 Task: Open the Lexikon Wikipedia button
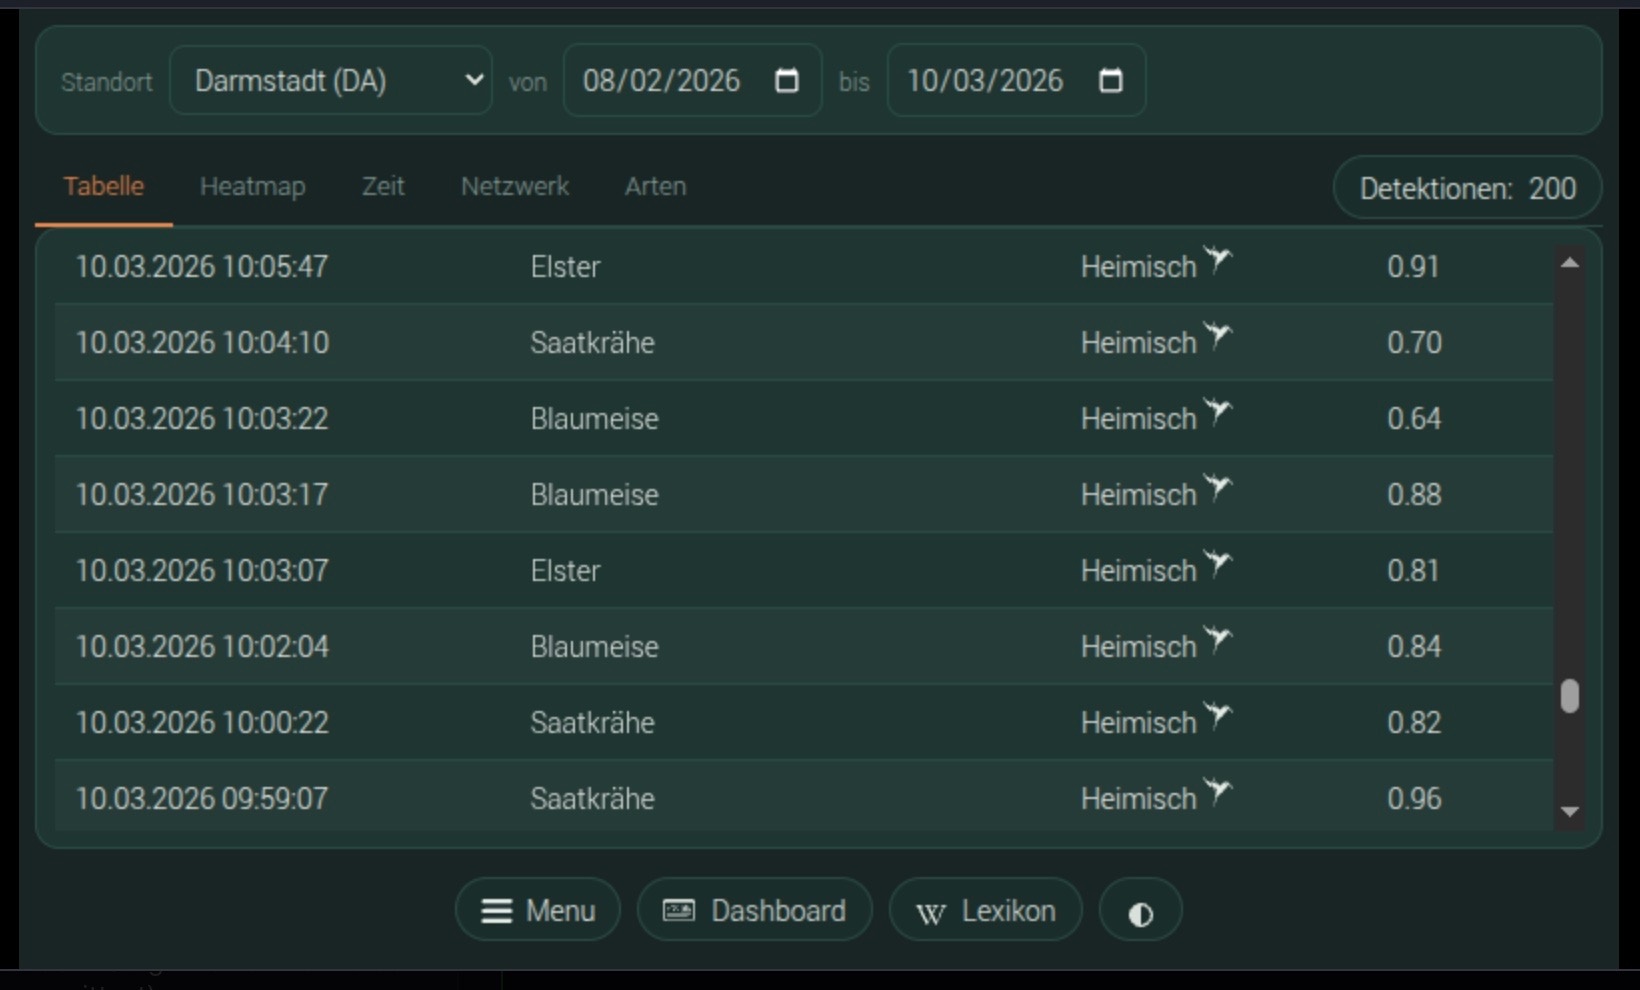coord(985,910)
